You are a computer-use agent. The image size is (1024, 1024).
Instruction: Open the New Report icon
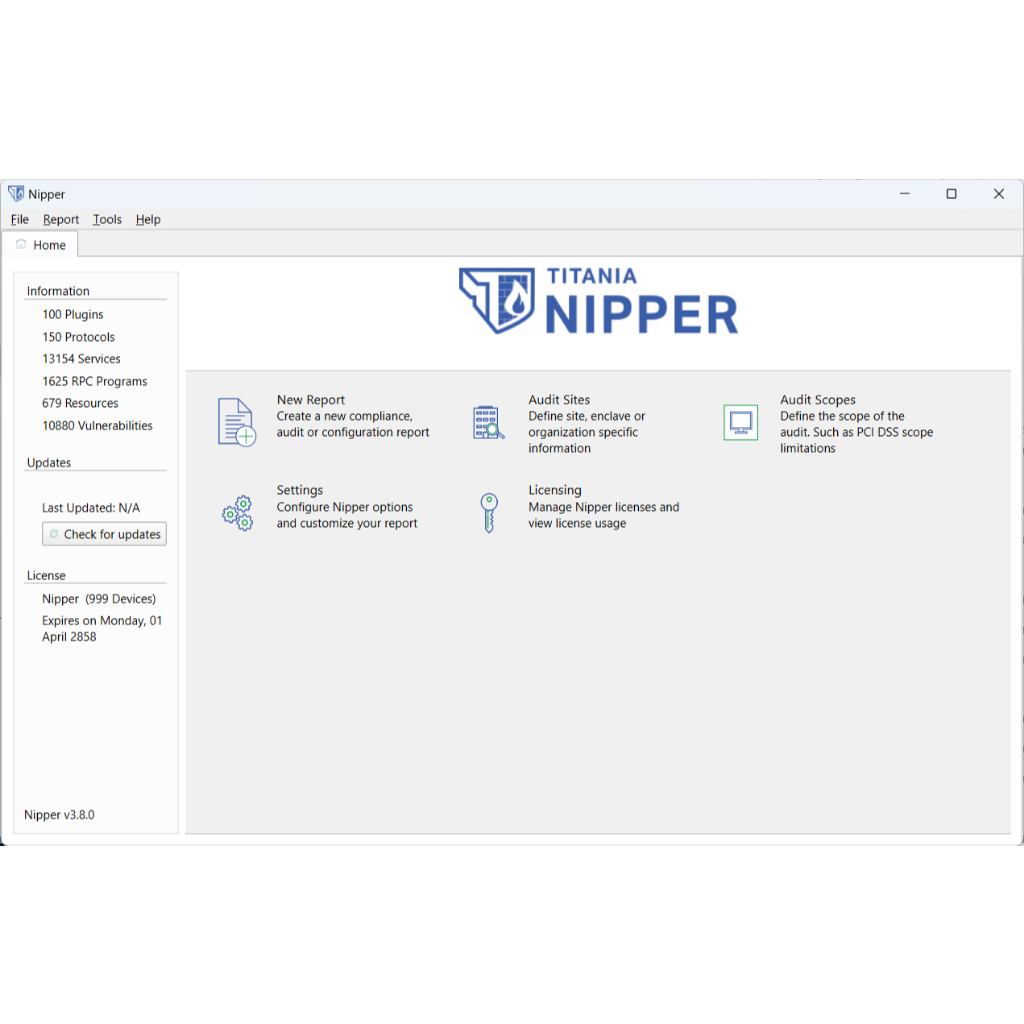(x=236, y=420)
